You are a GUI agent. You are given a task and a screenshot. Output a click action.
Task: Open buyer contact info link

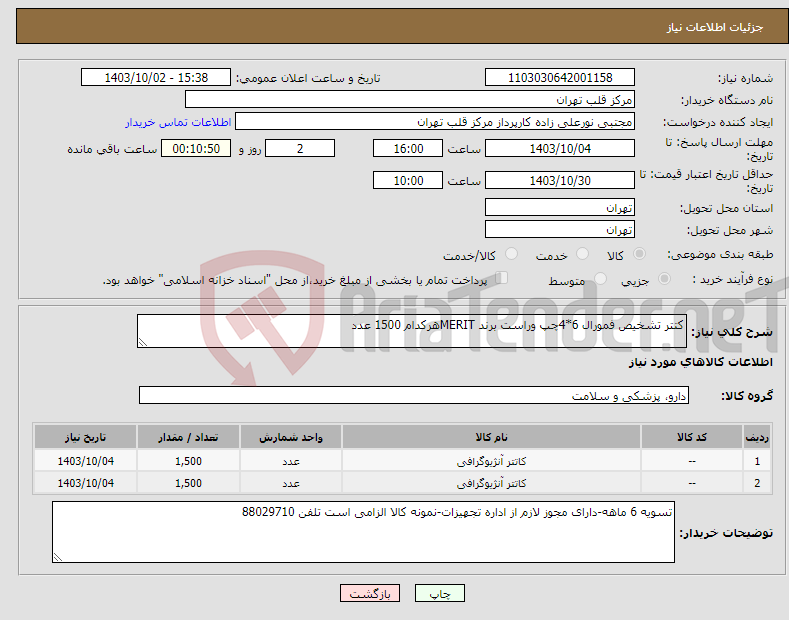[178, 122]
